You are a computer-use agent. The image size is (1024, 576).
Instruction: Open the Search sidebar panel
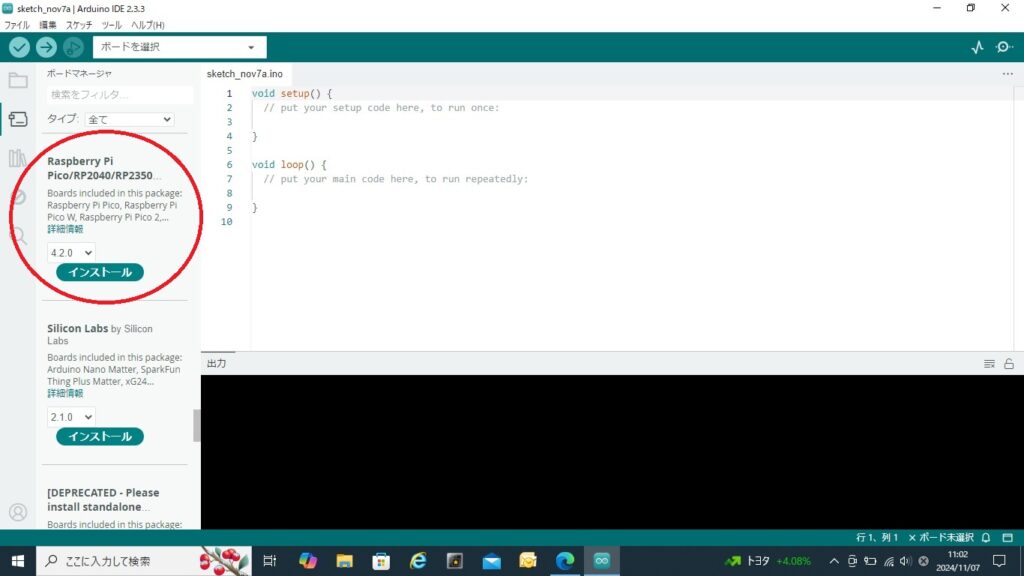click(18, 235)
